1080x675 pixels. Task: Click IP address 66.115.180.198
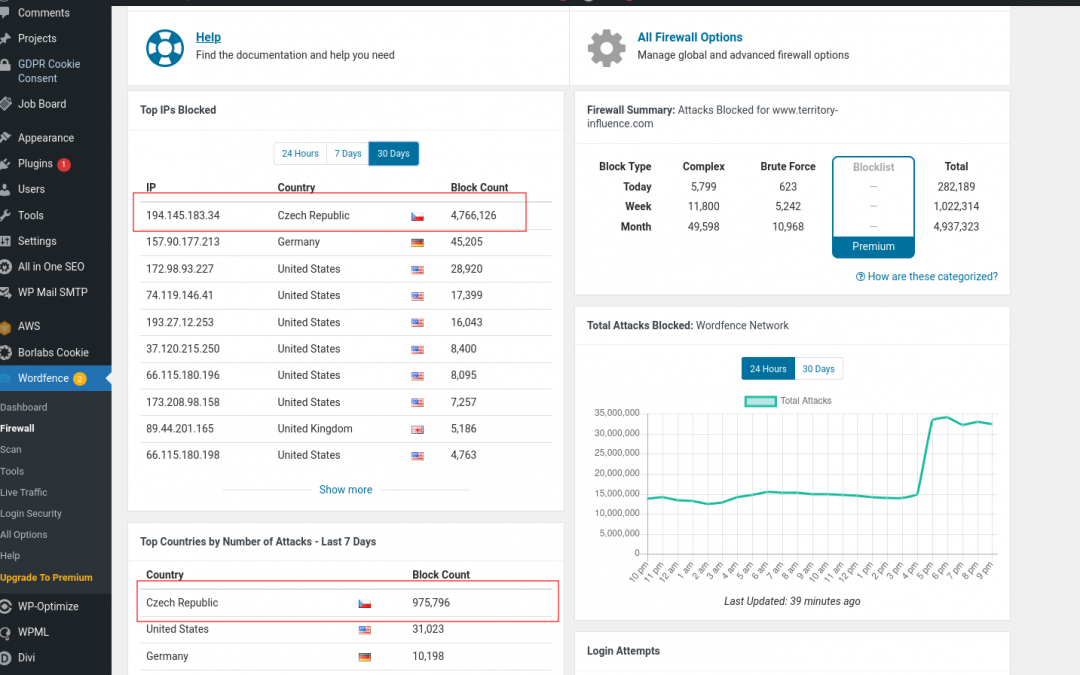183,455
